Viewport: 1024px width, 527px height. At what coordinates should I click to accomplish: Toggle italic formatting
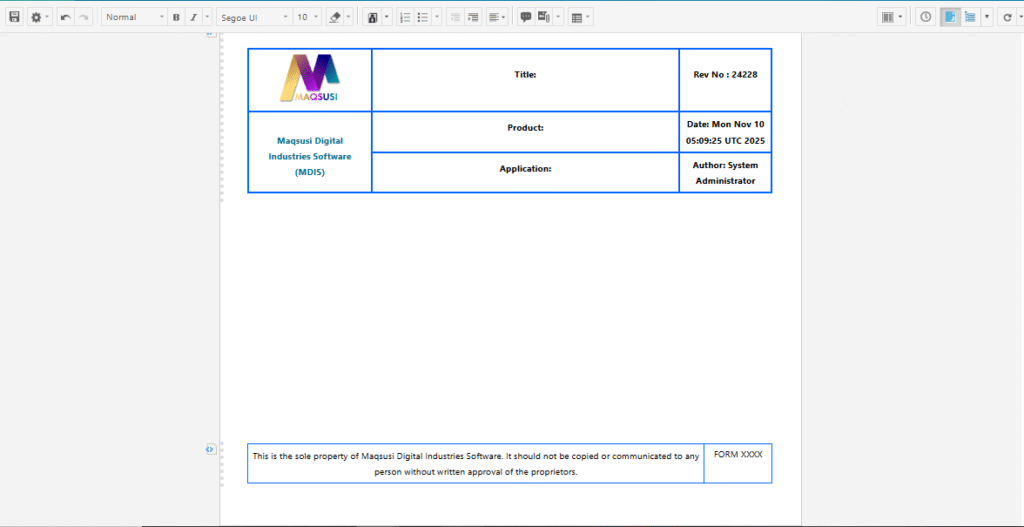(x=194, y=17)
